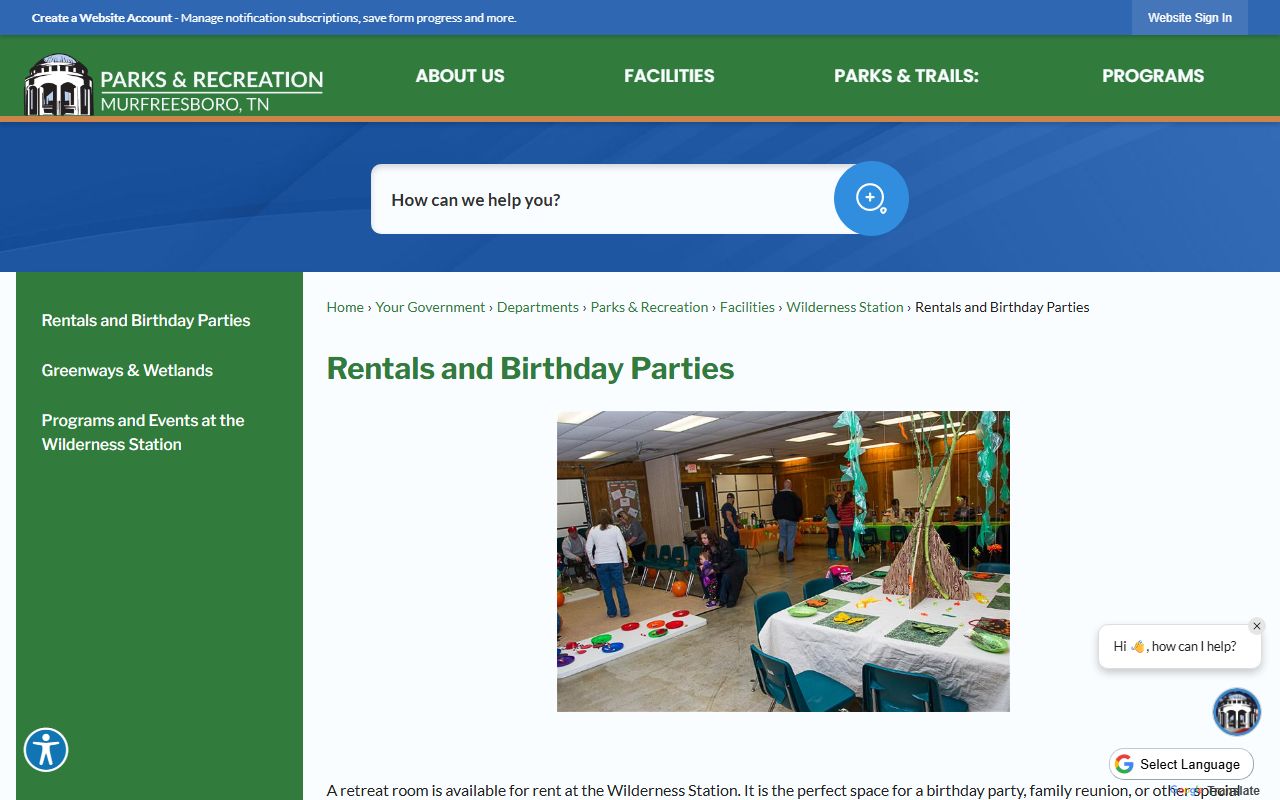
Task: Type in the 'How can we help you?' field
Action: pos(600,200)
